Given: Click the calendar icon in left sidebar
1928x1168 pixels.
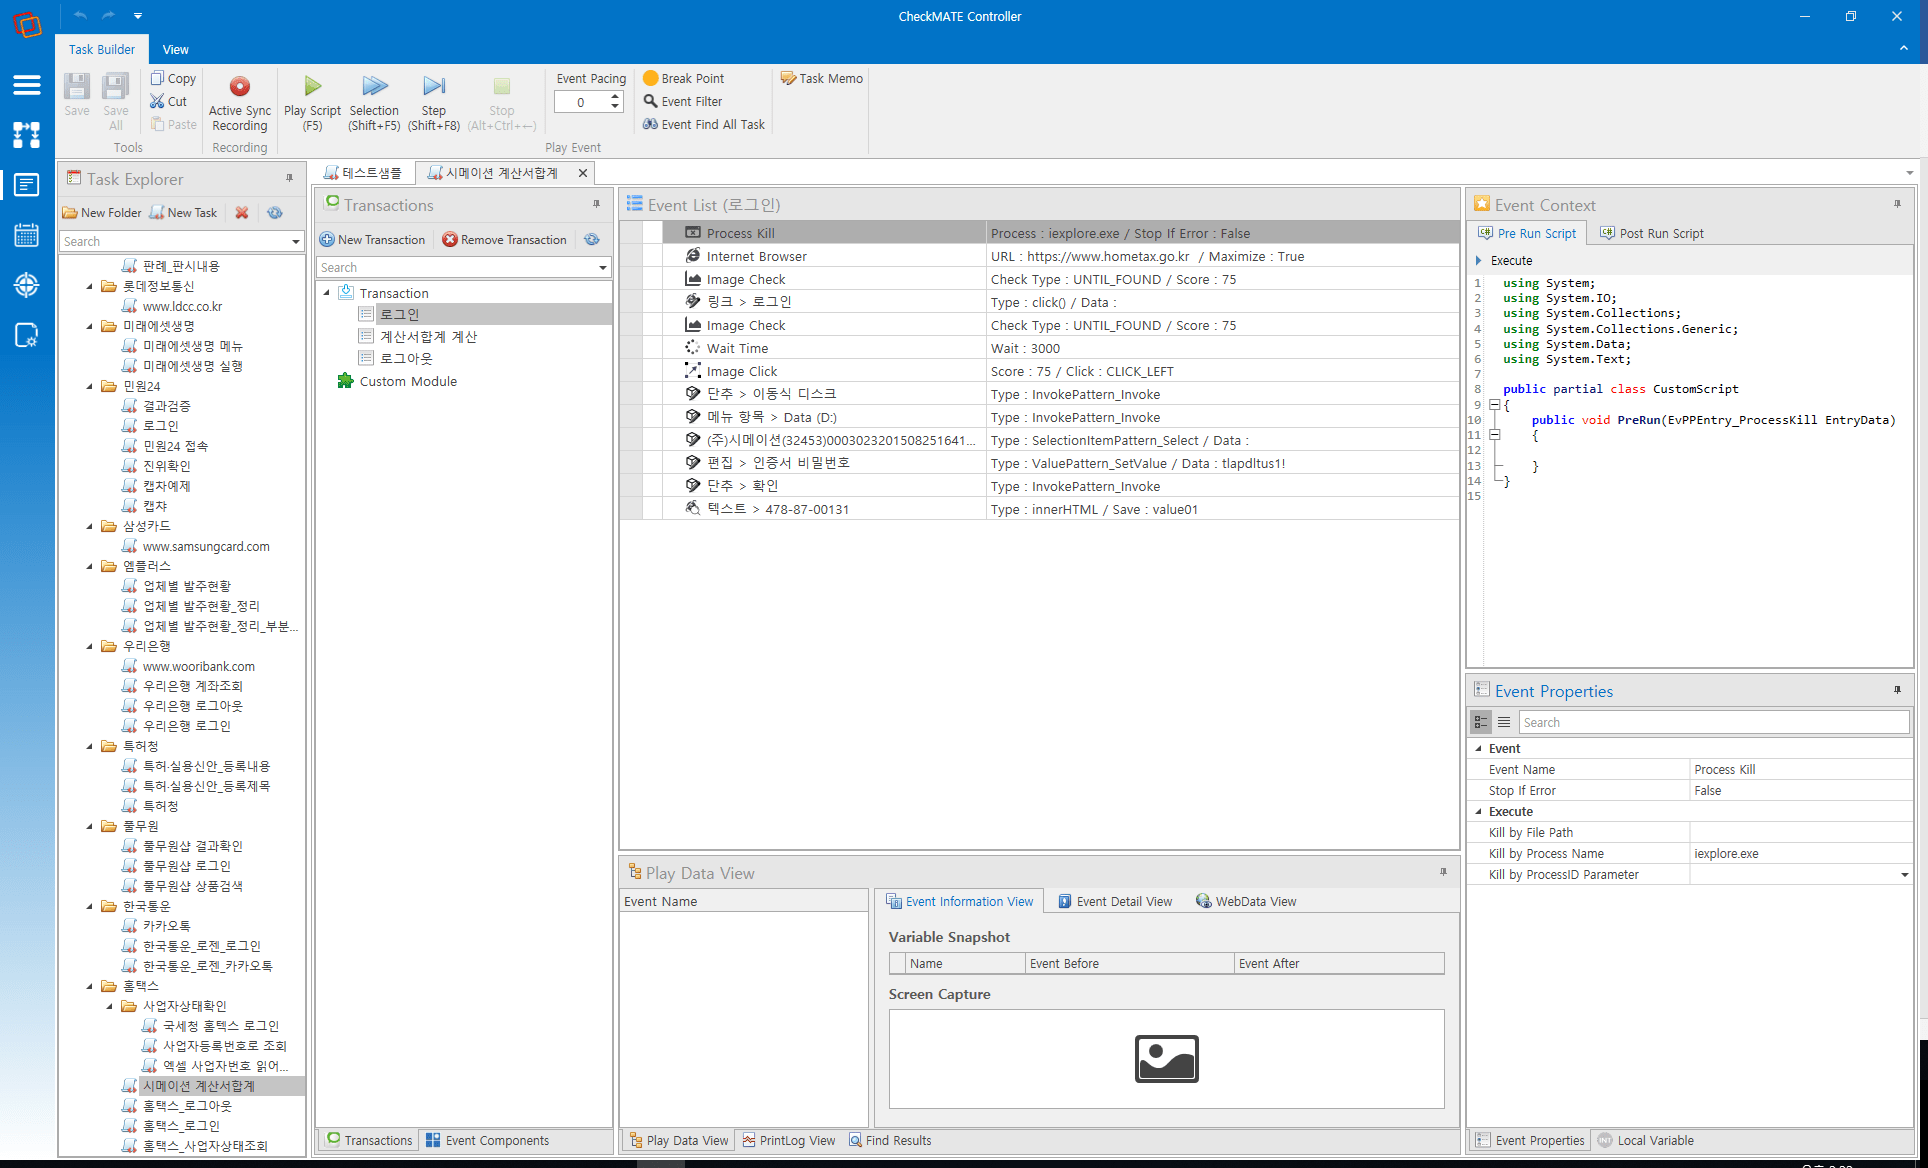Looking at the screenshot, I should click(27, 236).
